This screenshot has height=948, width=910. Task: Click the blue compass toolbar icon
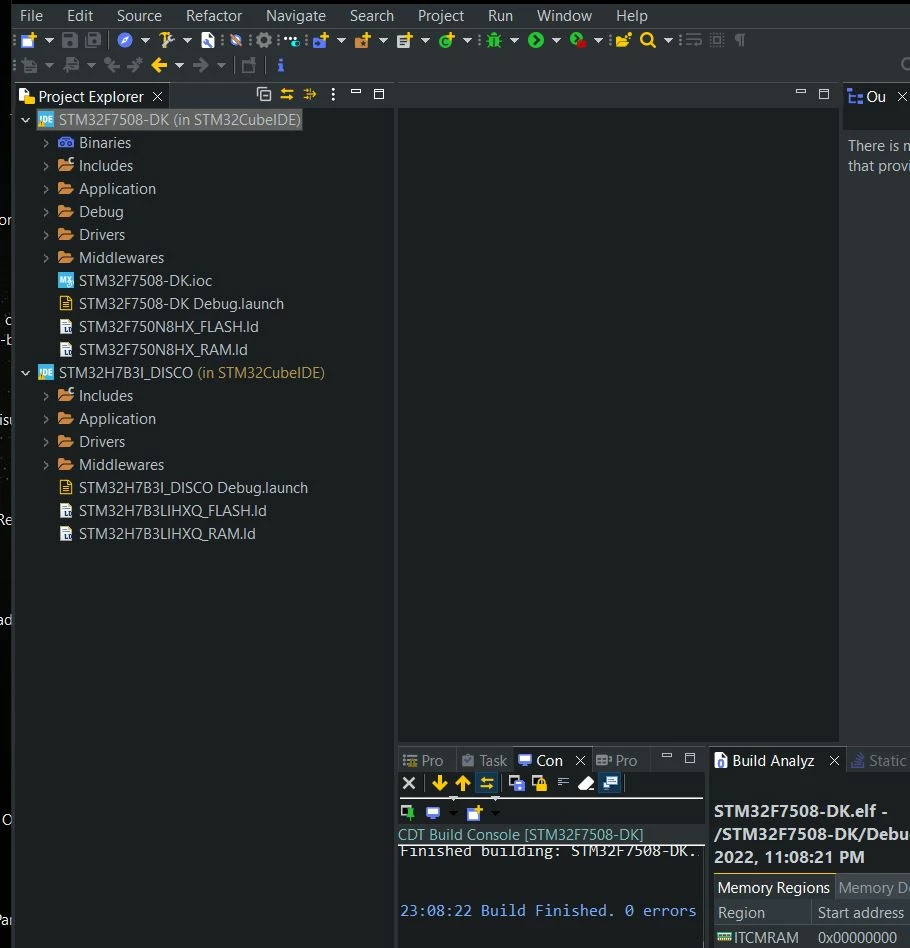tap(125, 41)
